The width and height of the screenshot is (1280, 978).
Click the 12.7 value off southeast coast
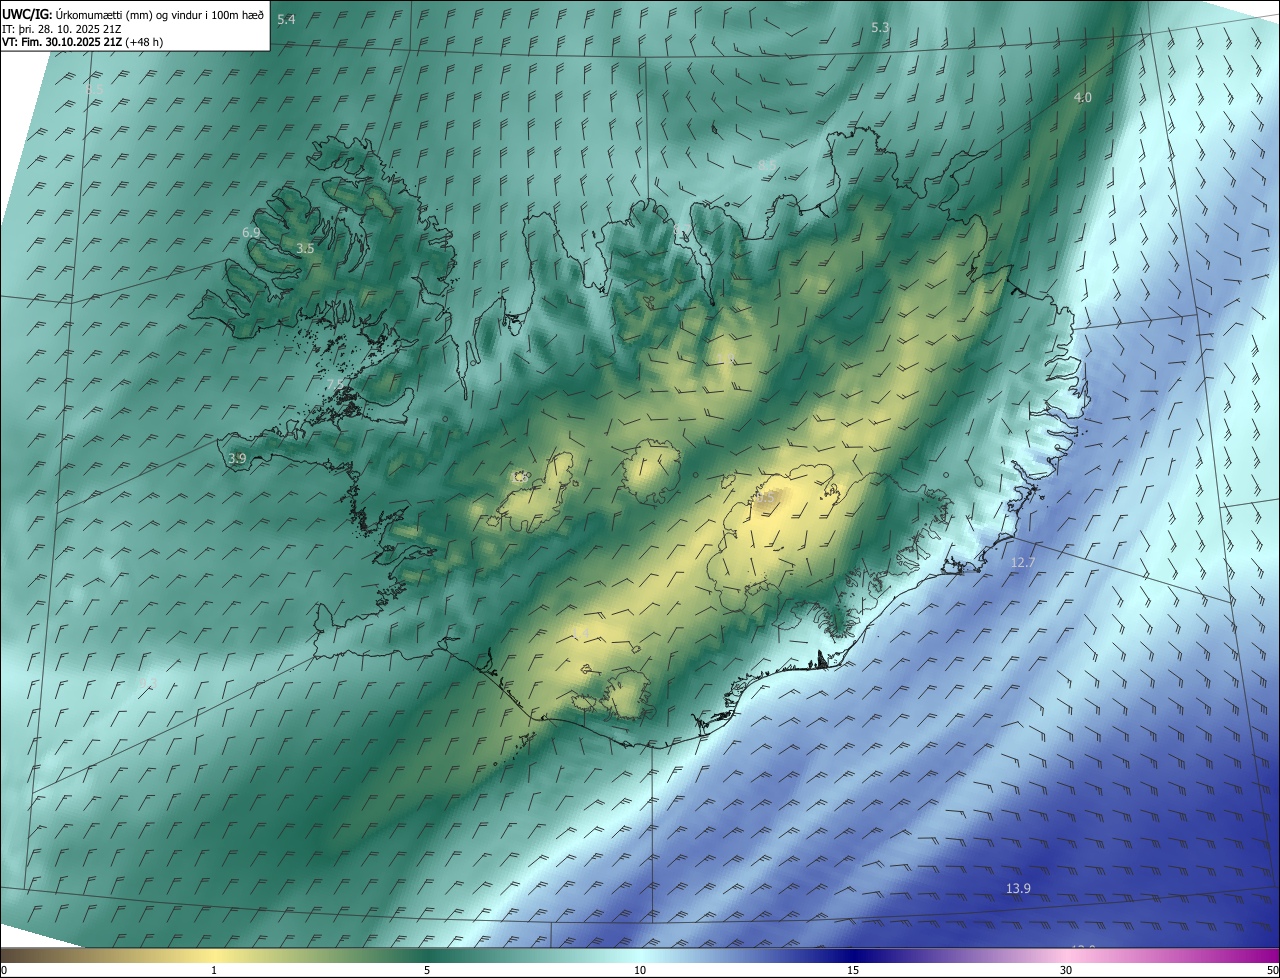pos(1023,563)
